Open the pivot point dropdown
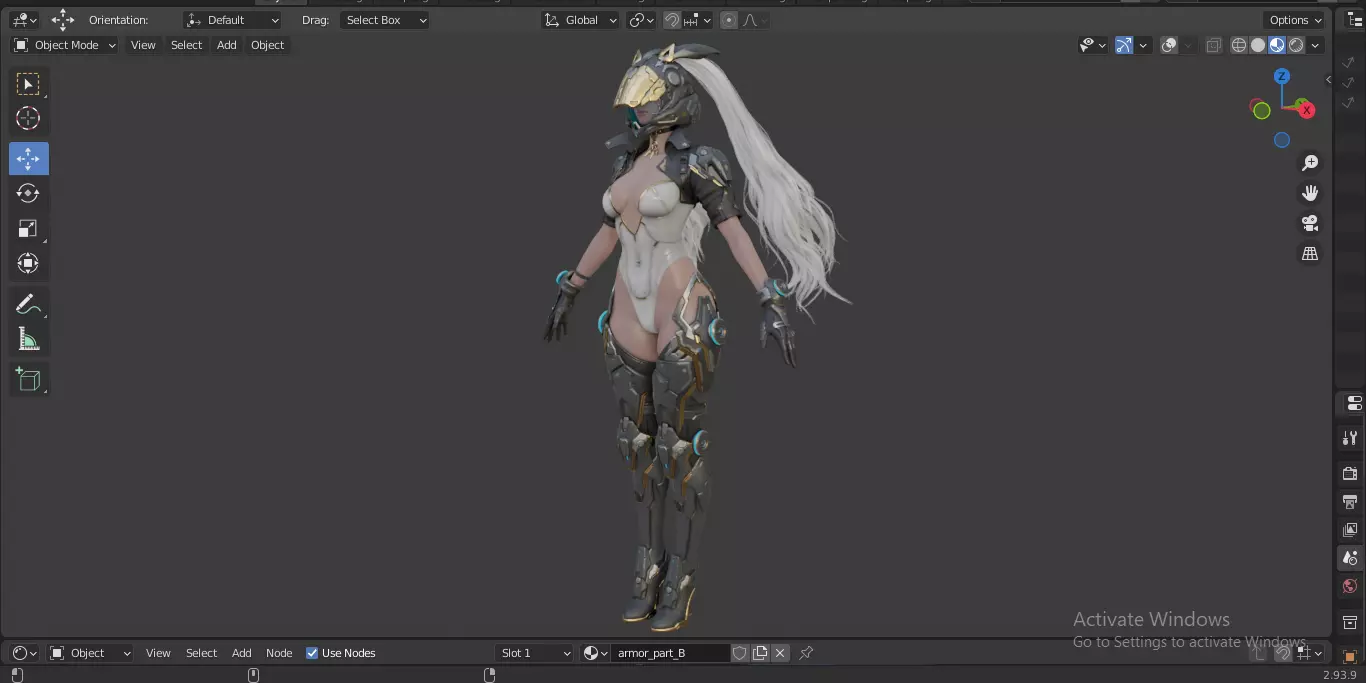 tap(641, 20)
